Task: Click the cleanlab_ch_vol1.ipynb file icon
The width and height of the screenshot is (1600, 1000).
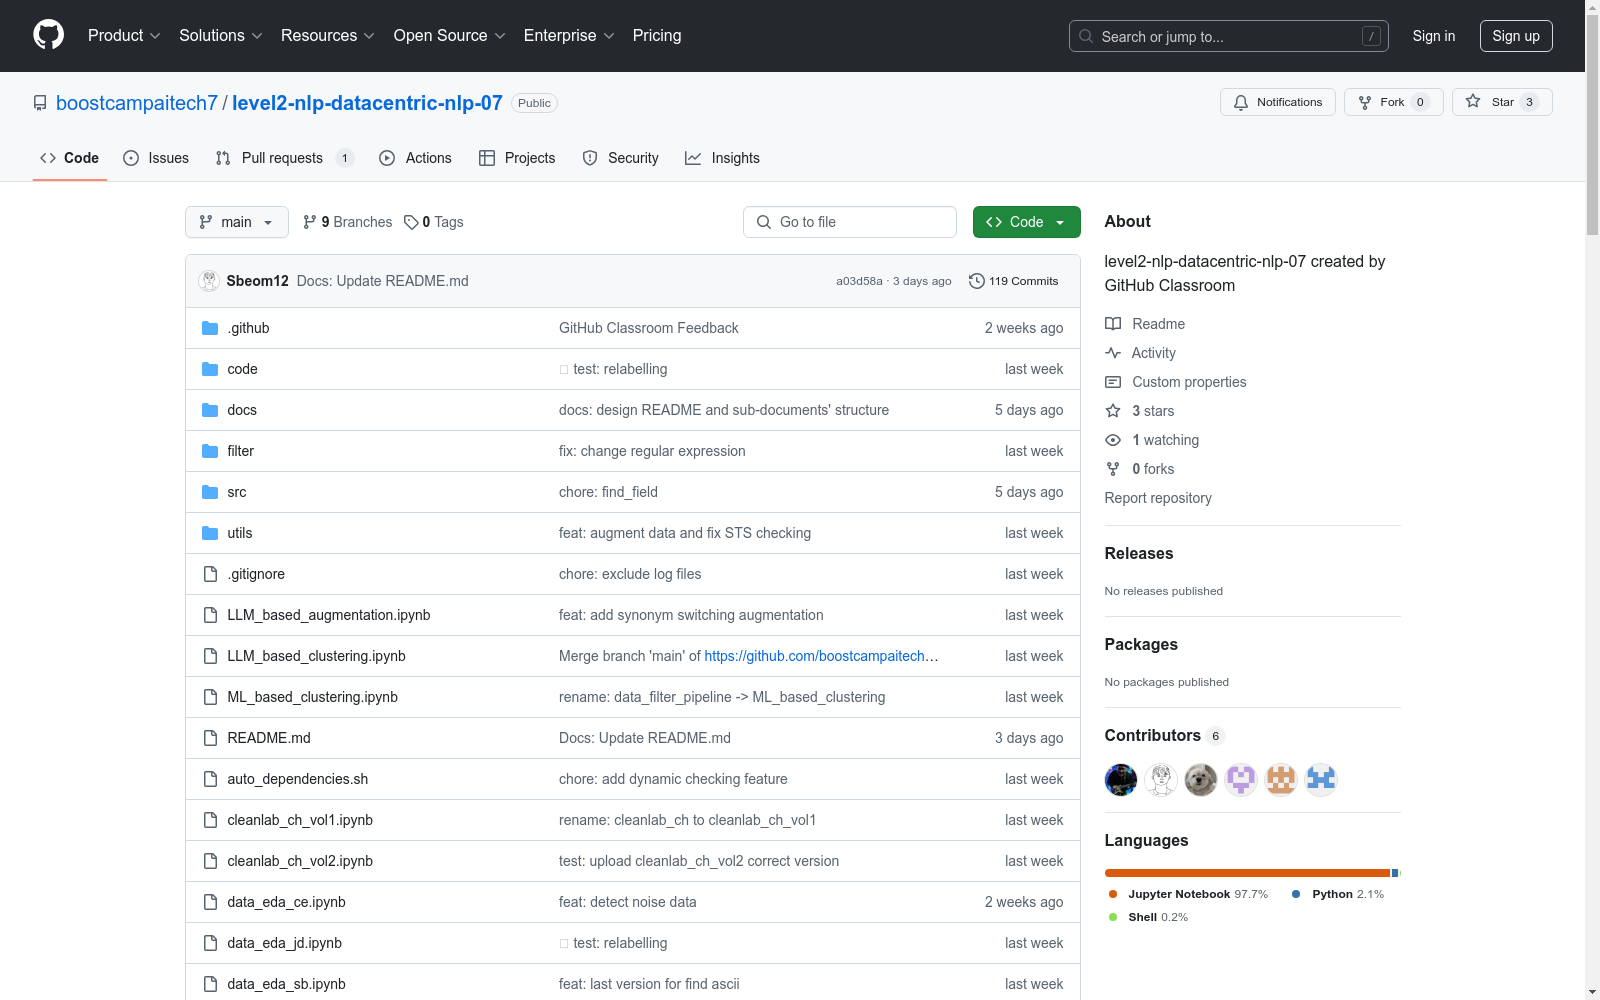Action: pos(210,820)
